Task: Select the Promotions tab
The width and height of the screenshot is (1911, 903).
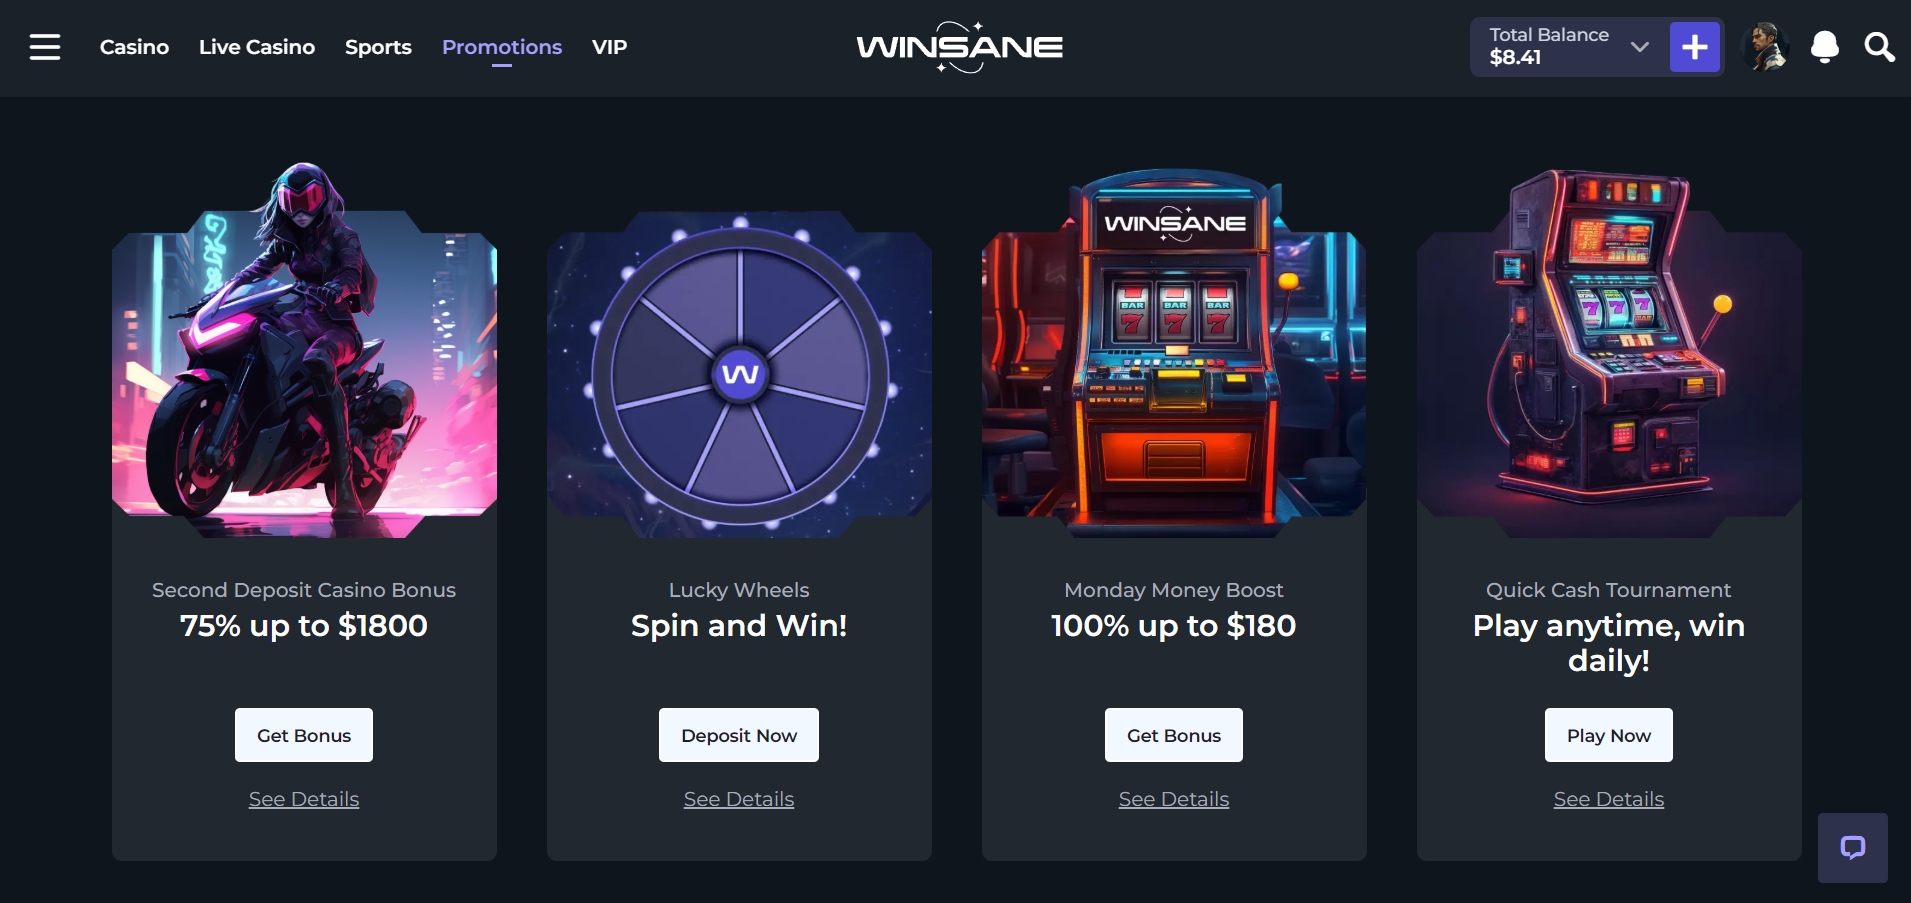Action: pyautogui.click(x=502, y=47)
